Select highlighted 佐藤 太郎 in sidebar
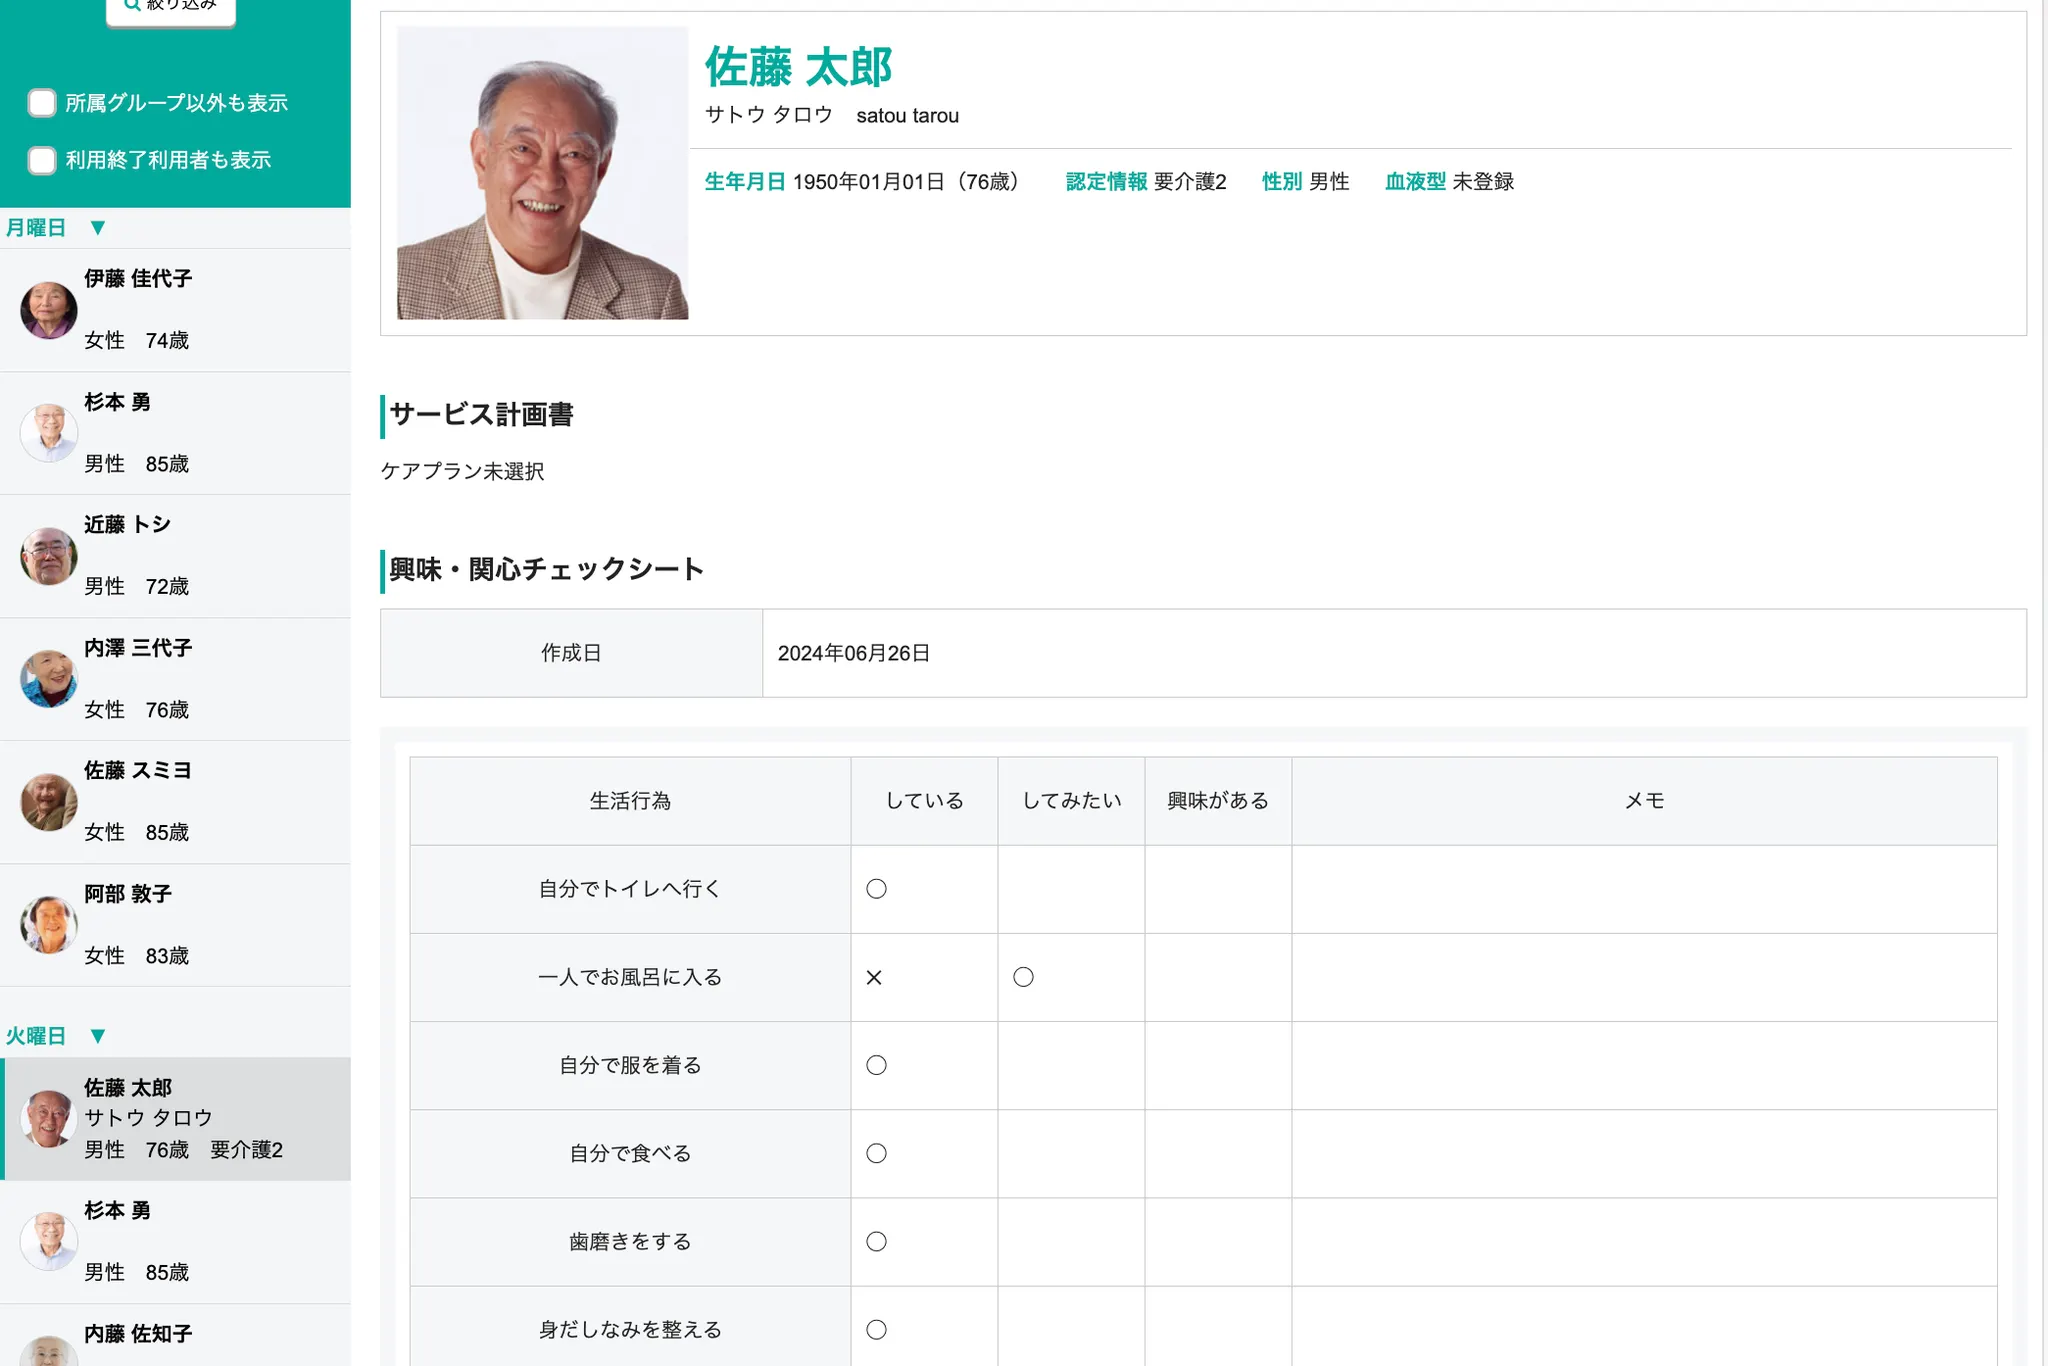The image size is (2048, 1366). pyautogui.click(x=175, y=1119)
